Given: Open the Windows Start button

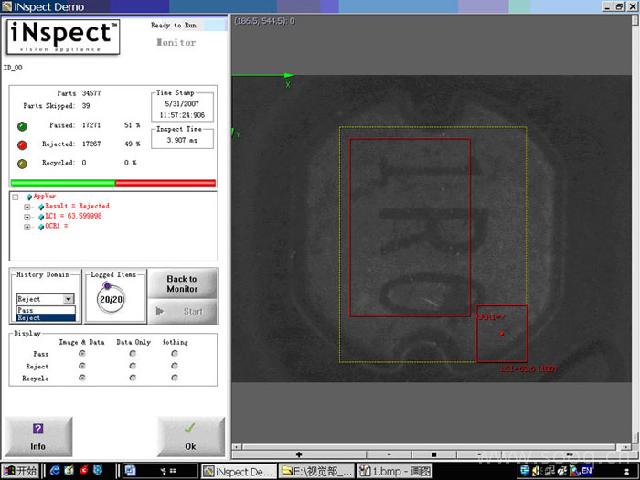Looking at the screenshot, I should pos(19,470).
